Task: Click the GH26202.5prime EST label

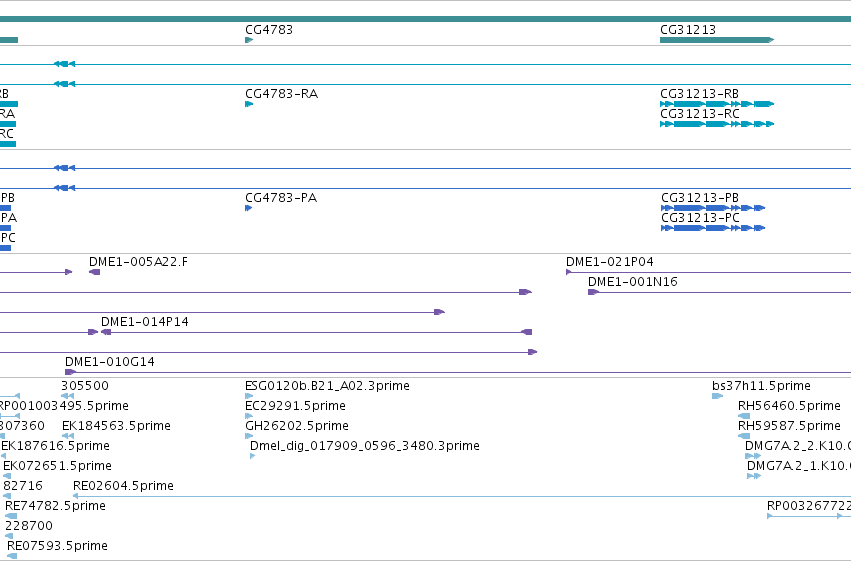Action: pyautogui.click(x=297, y=426)
